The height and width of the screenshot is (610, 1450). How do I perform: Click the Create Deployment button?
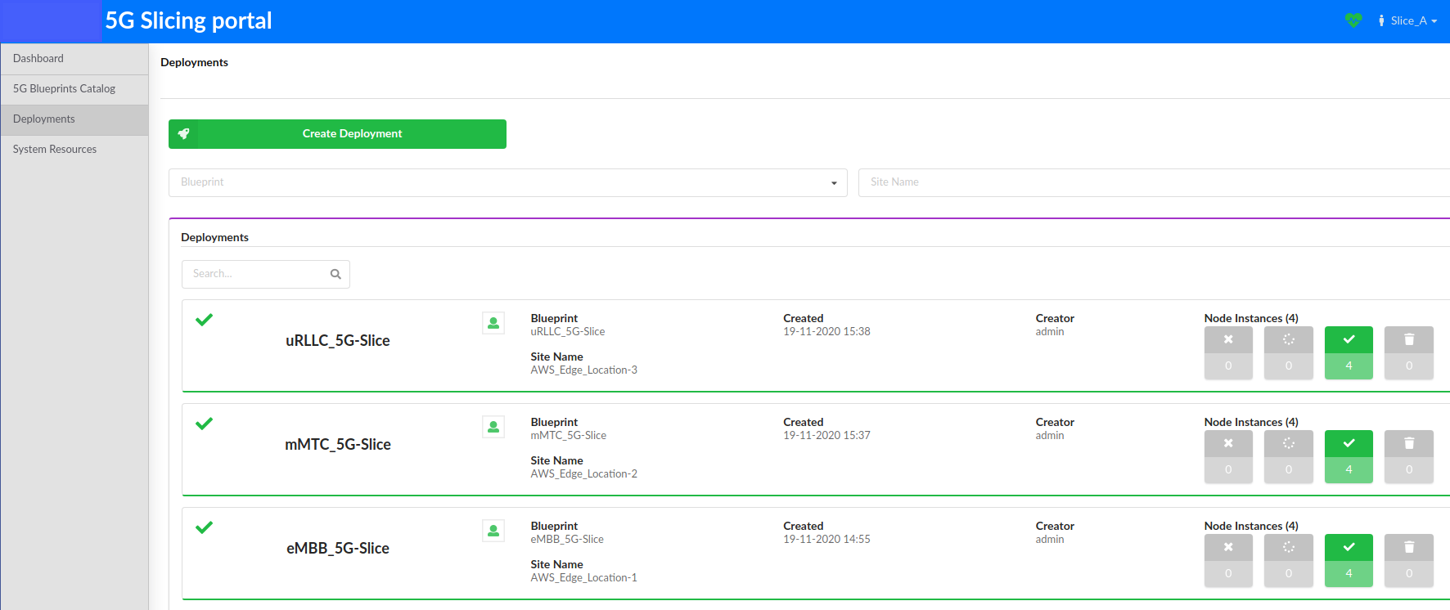click(x=337, y=134)
